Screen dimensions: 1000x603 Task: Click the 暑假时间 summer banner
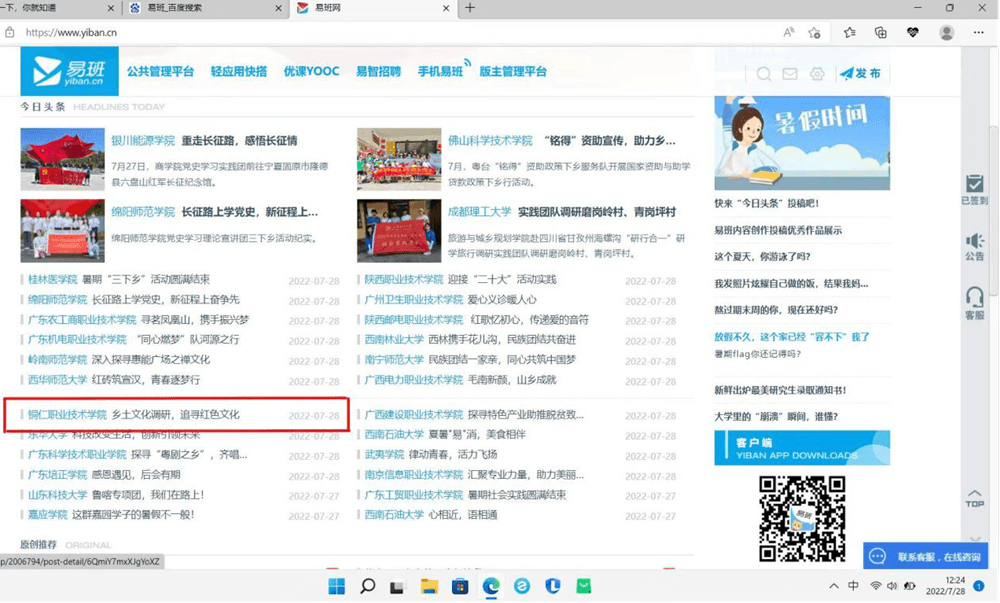pos(802,143)
